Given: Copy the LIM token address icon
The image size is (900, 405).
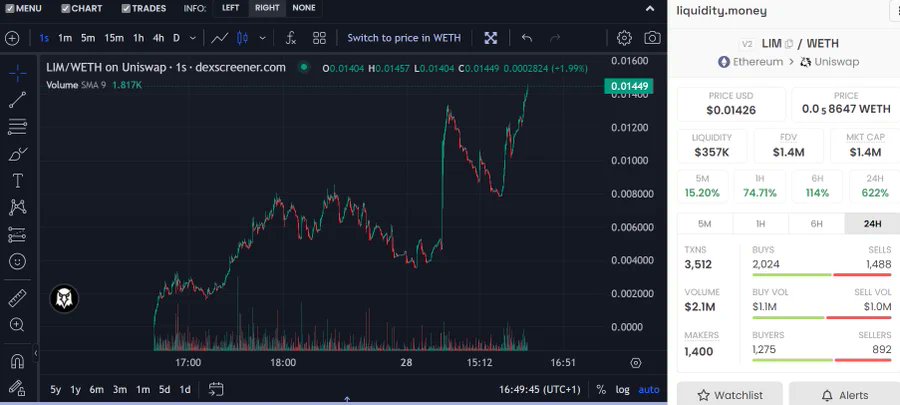Looking at the screenshot, I should [789, 44].
